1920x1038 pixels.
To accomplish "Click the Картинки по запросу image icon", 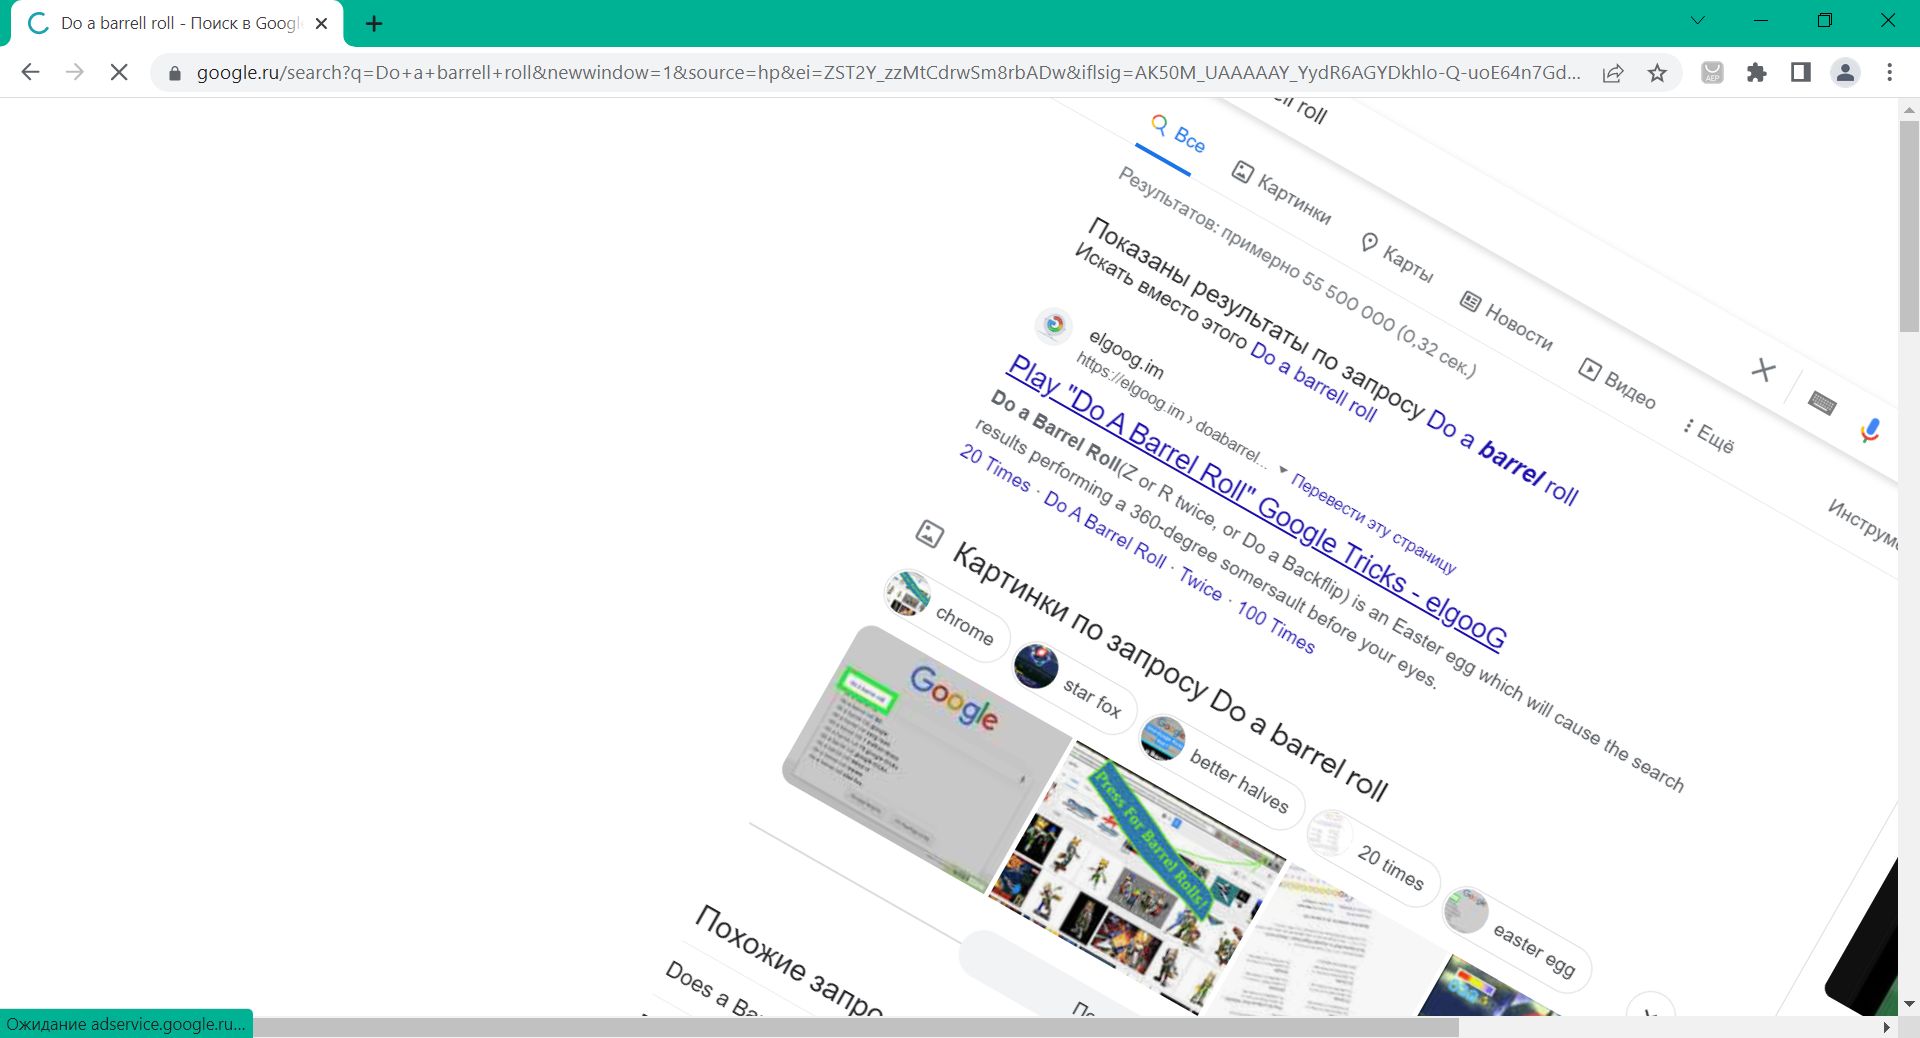I will pos(929,533).
